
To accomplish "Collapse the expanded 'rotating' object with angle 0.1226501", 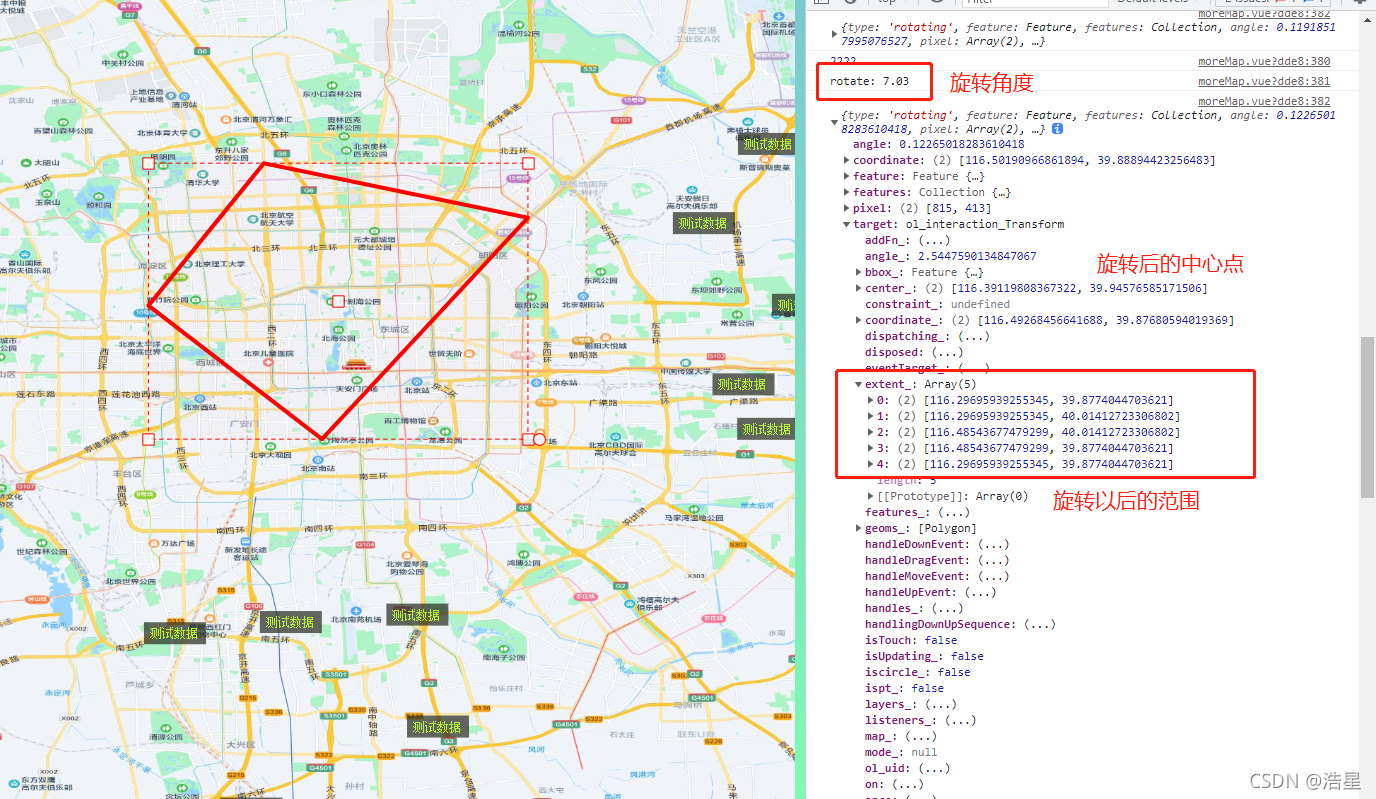I will pos(835,122).
